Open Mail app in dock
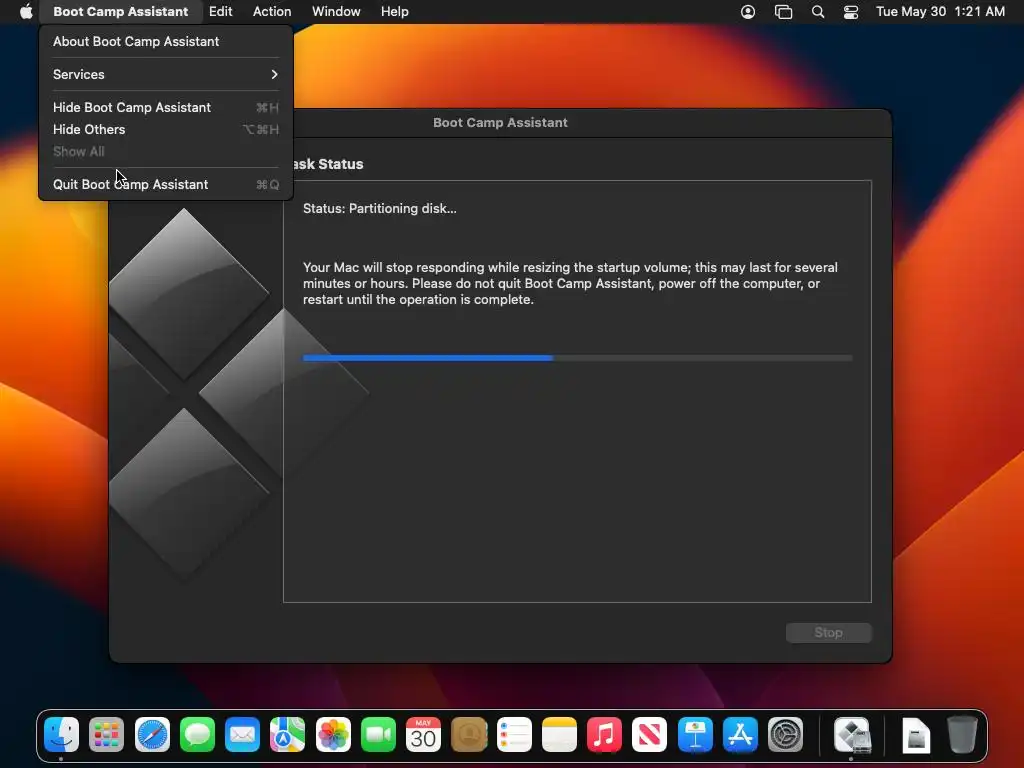 tap(242, 735)
